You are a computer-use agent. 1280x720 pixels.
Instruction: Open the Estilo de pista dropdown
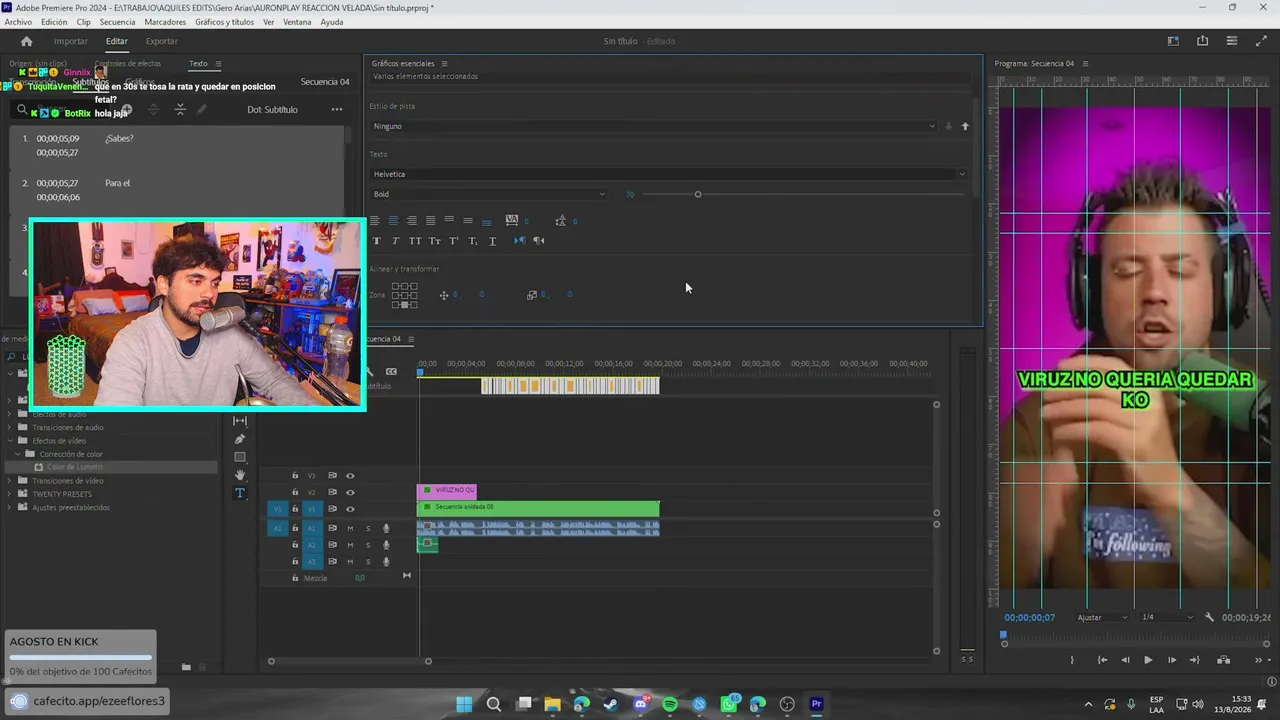pos(654,126)
